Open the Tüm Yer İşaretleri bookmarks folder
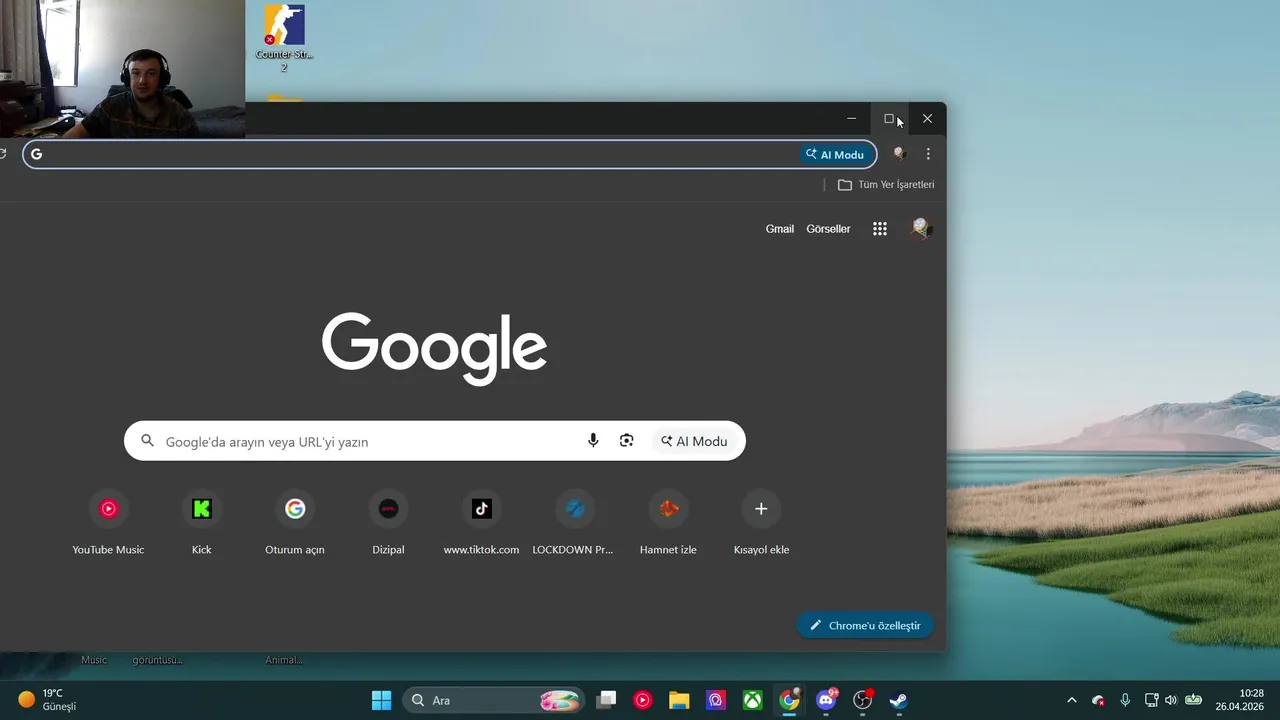 point(886,185)
